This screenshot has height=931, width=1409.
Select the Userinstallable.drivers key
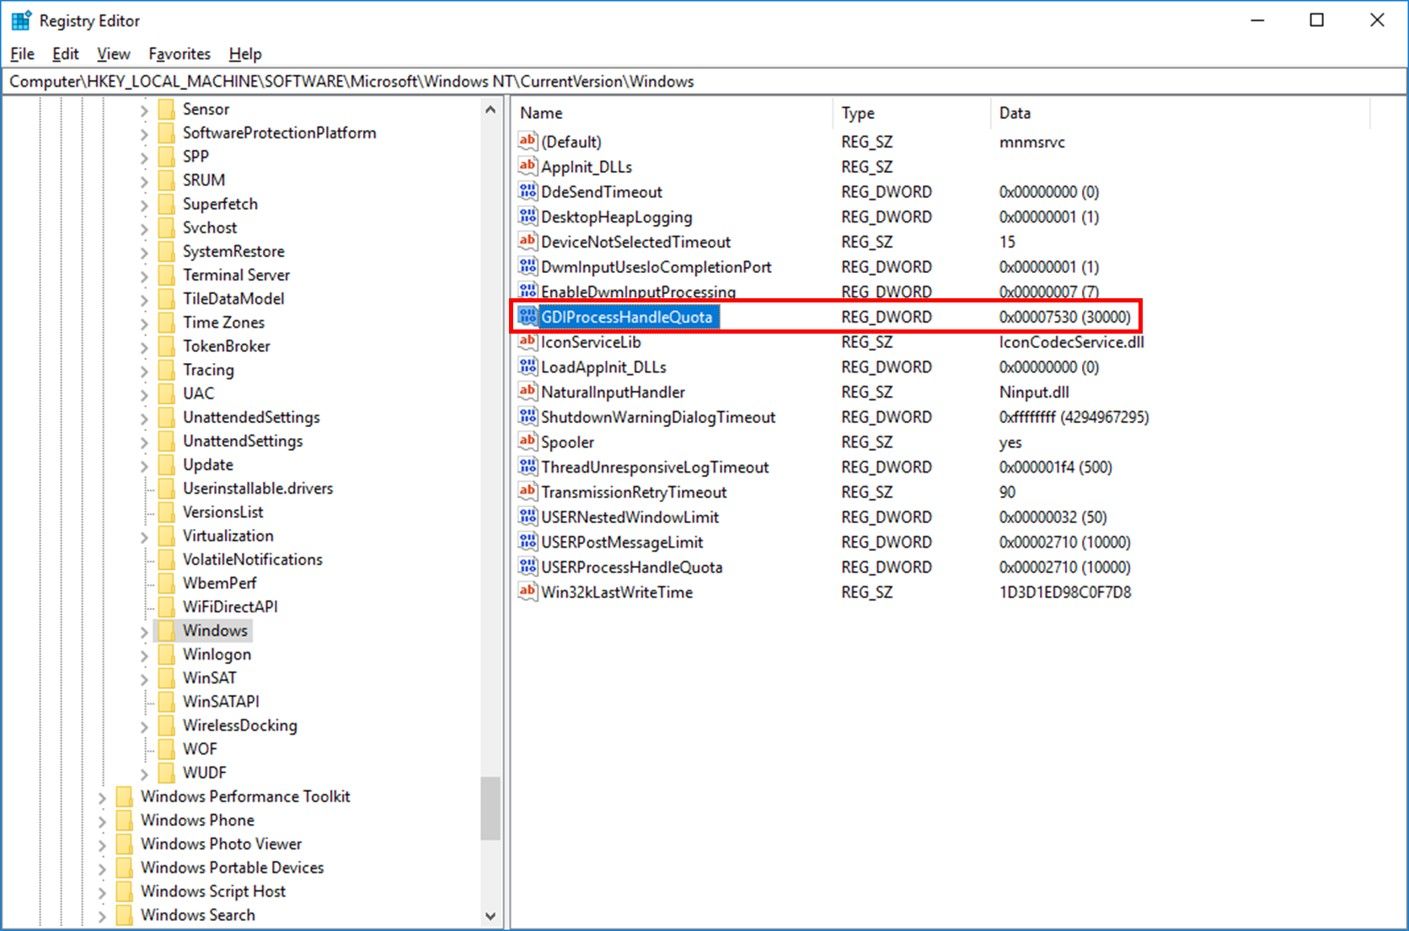tap(258, 488)
